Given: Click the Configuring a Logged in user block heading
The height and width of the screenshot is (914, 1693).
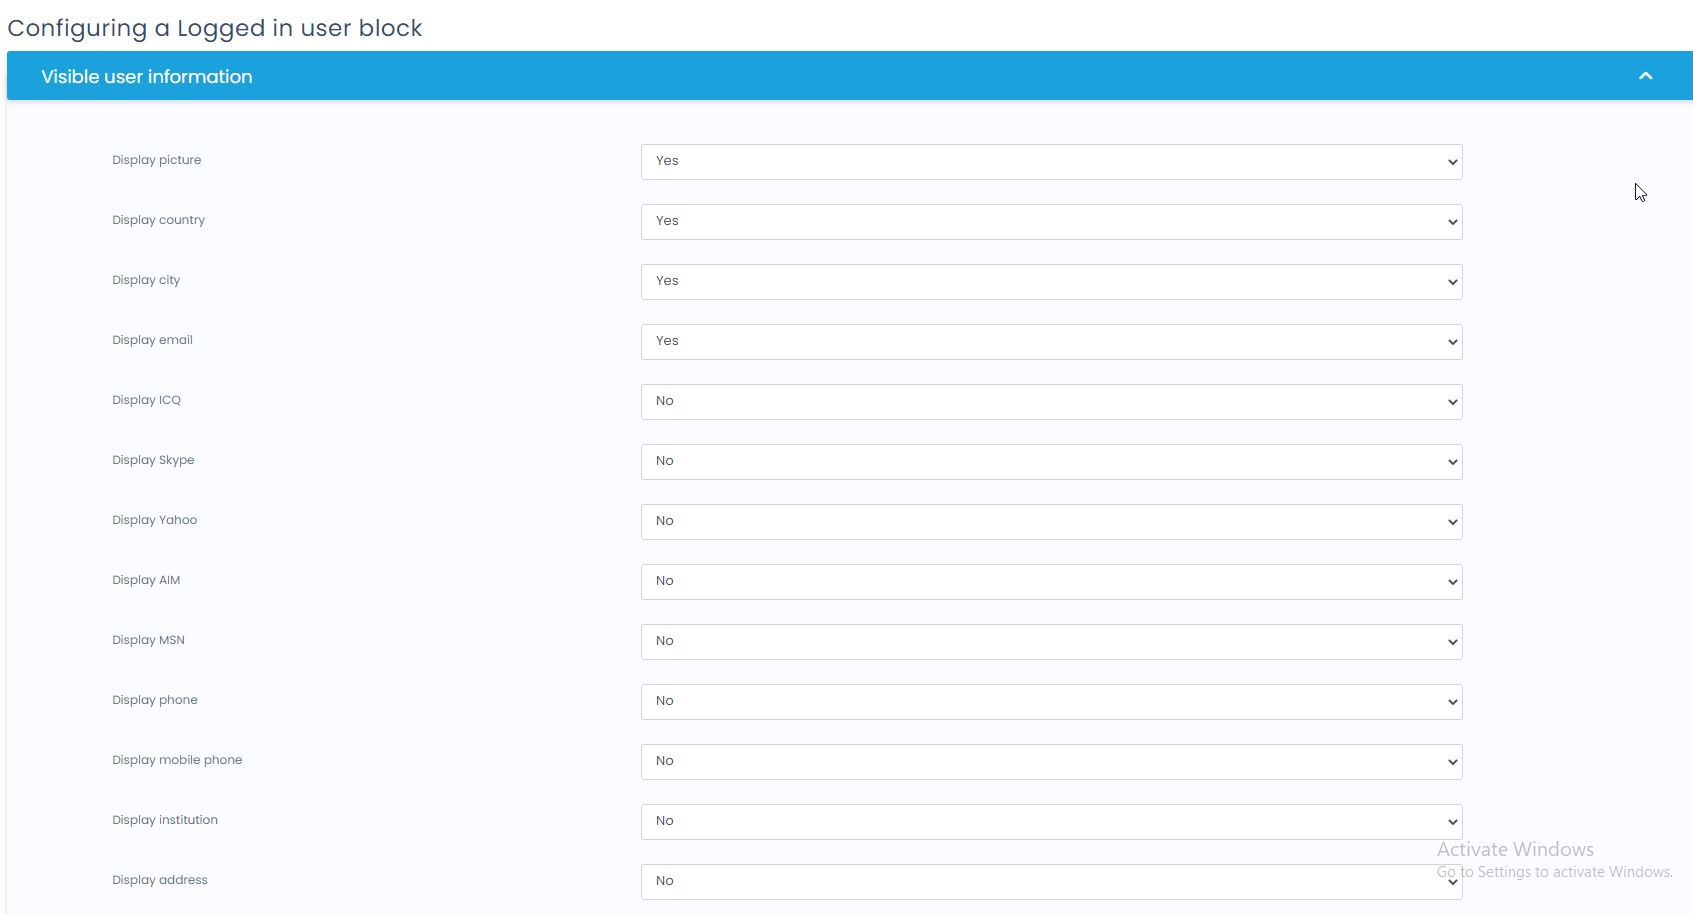Looking at the screenshot, I should coord(215,28).
